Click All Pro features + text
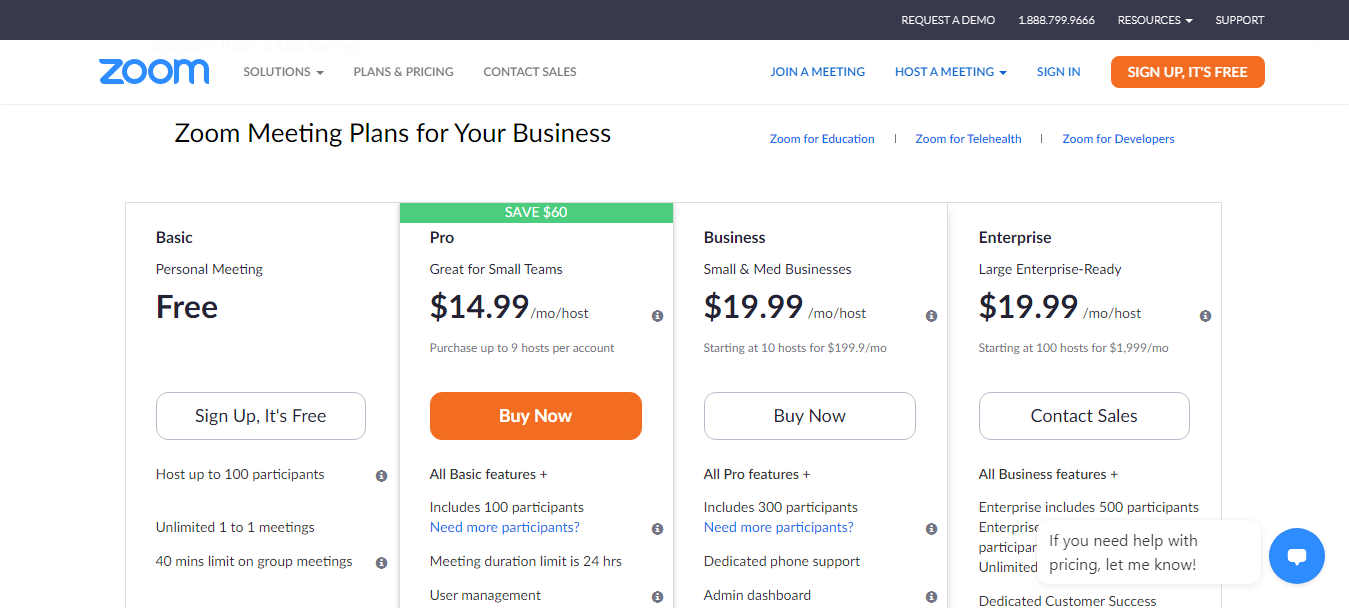Image resolution: width=1349 pixels, height=608 pixels. (757, 474)
